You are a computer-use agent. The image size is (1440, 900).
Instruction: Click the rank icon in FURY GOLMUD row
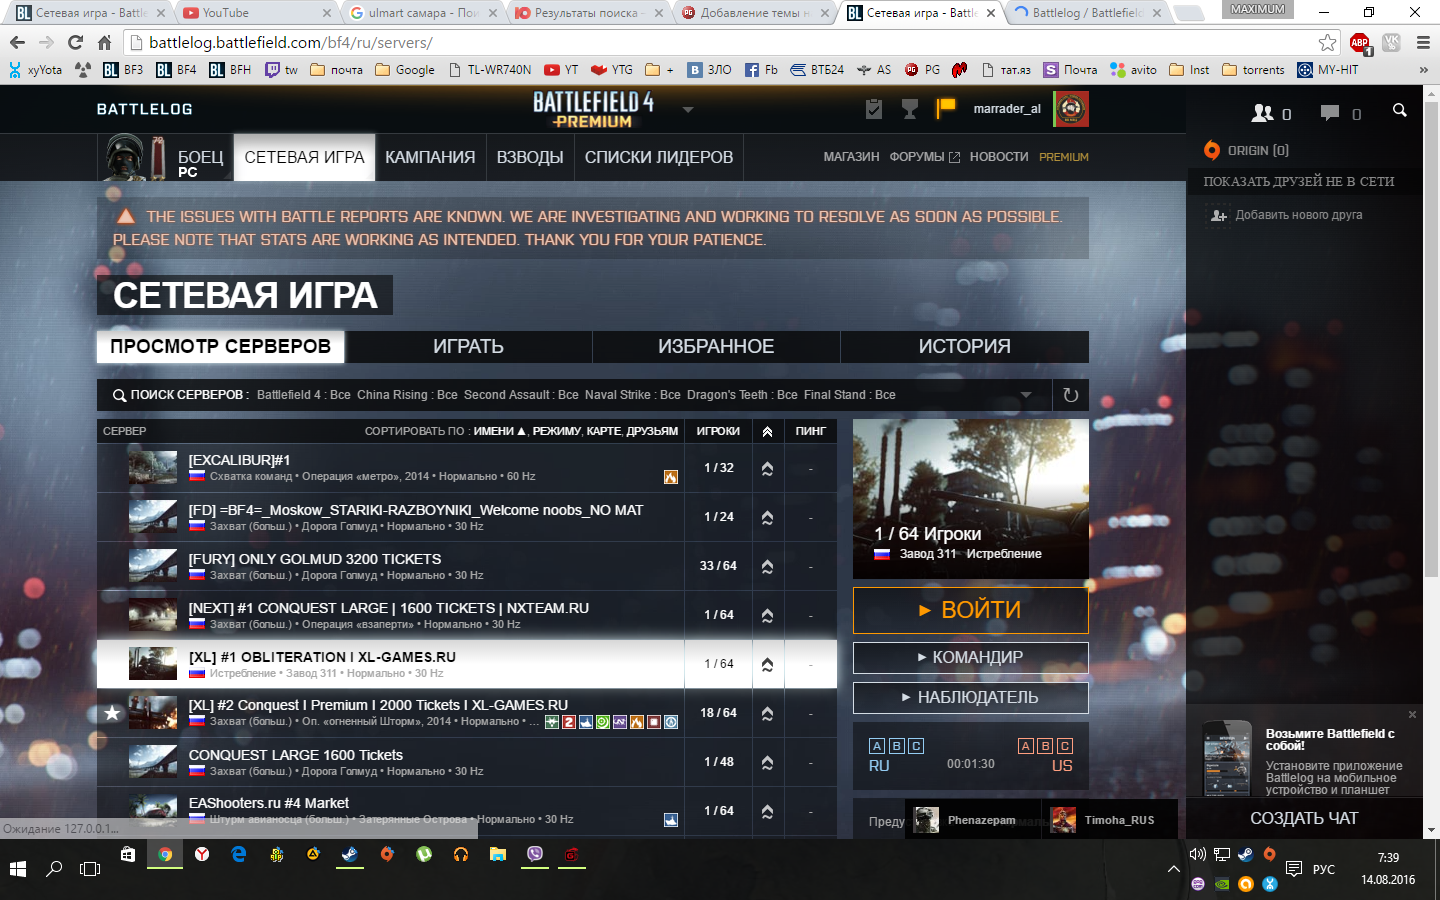tap(767, 566)
